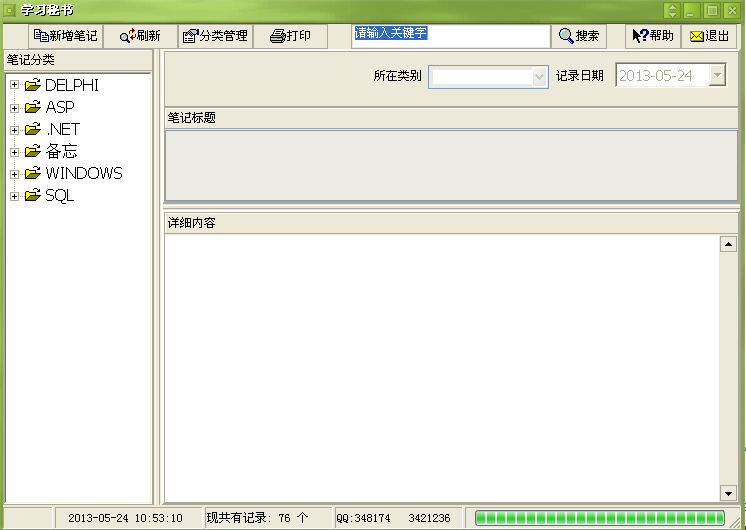This screenshot has height=530, width=746.
Task: Select the WINDOWS category label
Action: coord(84,173)
